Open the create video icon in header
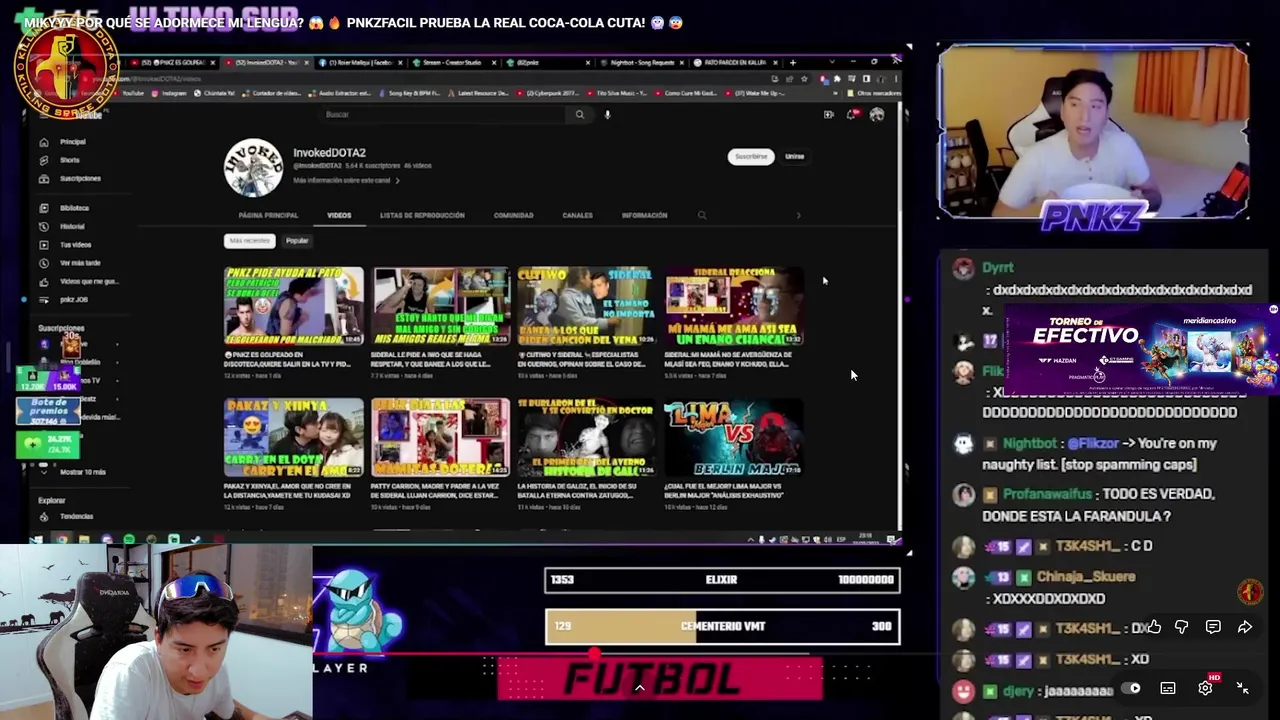The height and width of the screenshot is (720, 1280). tap(828, 115)
